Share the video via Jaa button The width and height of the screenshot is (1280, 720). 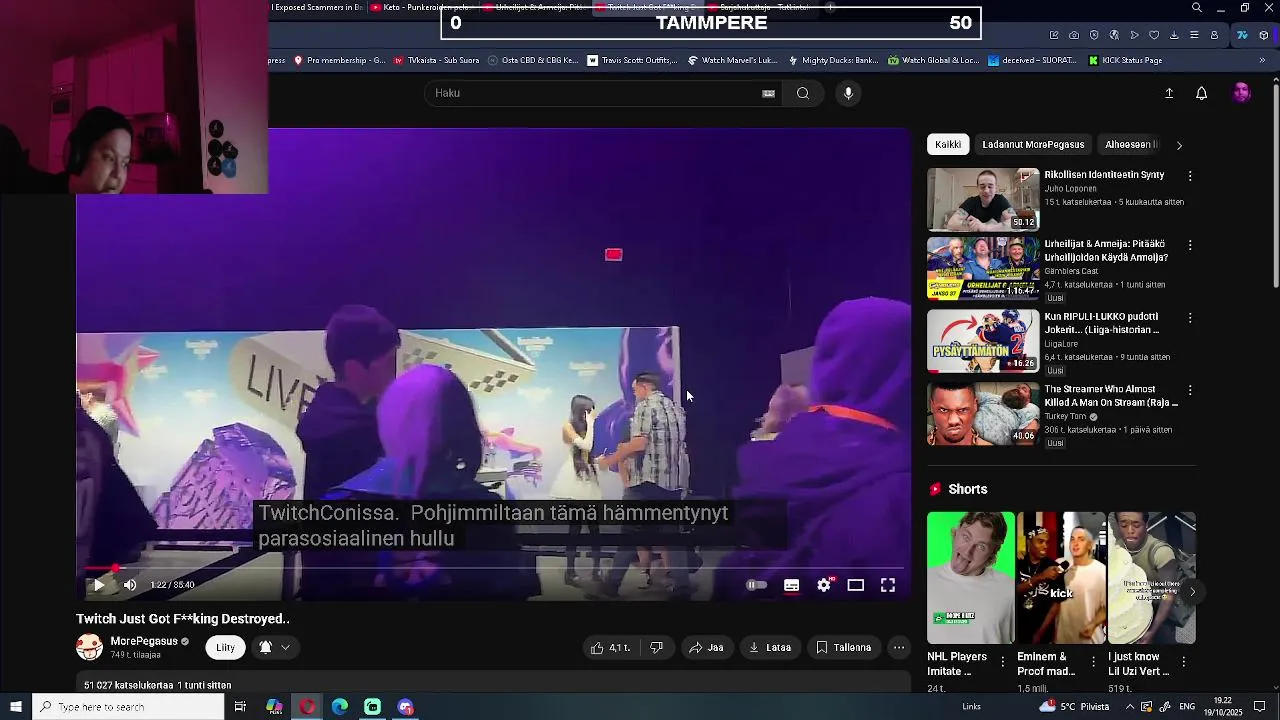(706, 647)
